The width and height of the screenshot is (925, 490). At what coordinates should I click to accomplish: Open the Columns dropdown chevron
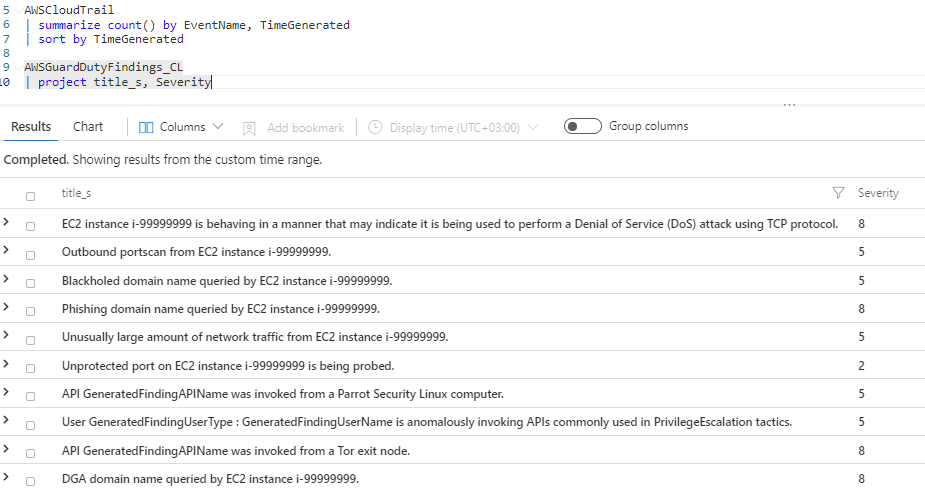[x=218, y=127]
